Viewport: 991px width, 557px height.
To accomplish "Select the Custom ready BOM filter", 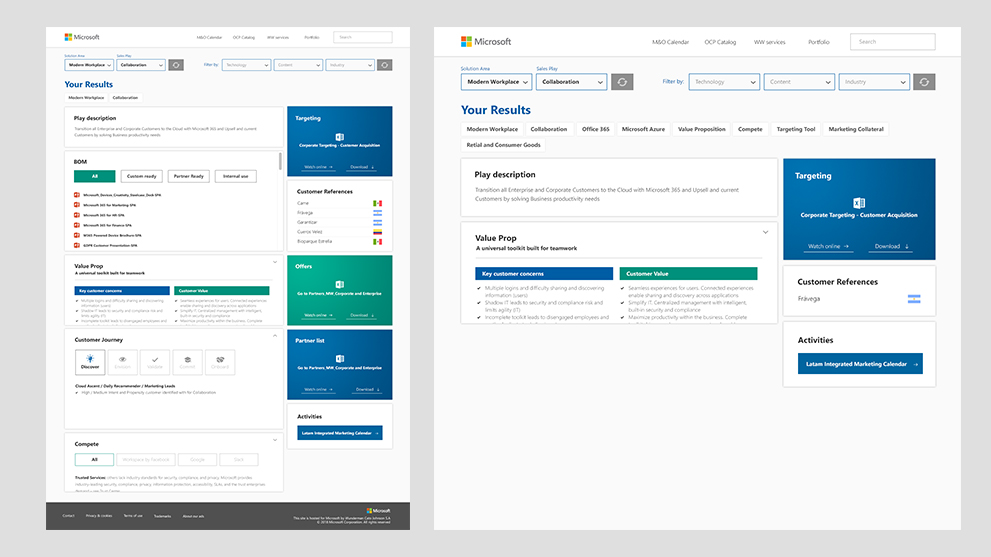I will coord(142,176).
